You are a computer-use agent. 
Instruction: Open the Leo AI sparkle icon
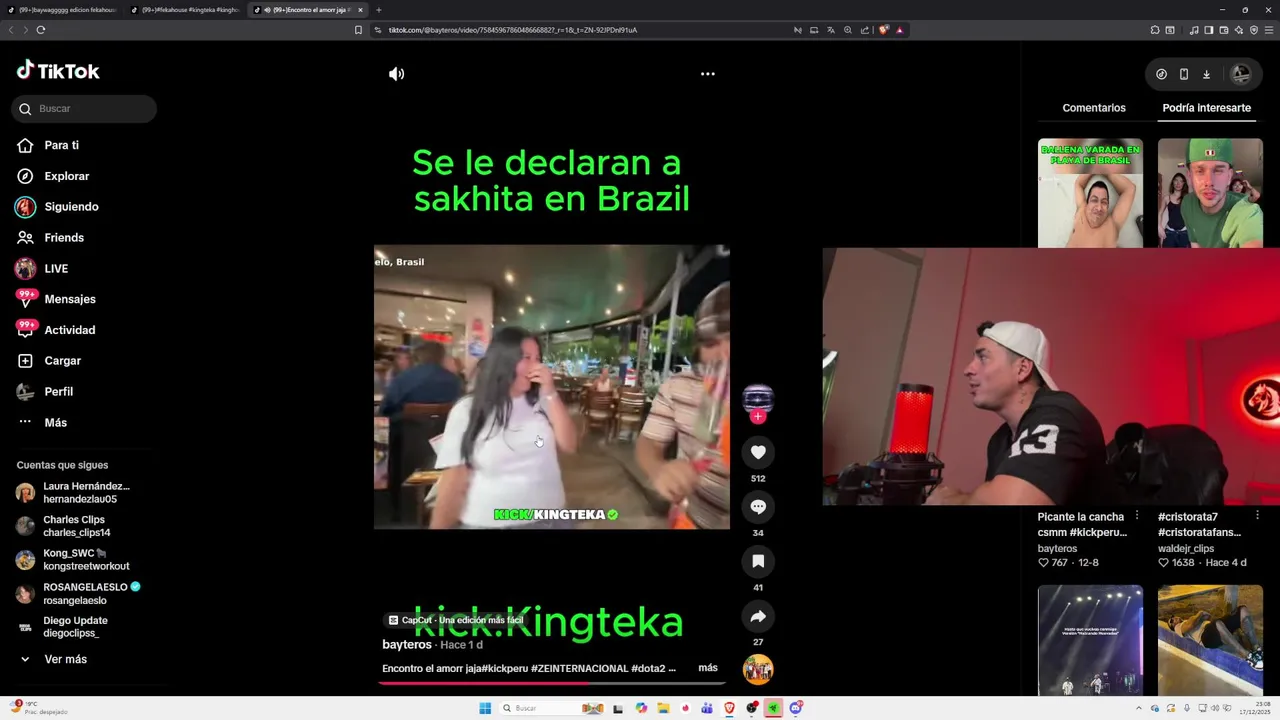[1239, 30]
